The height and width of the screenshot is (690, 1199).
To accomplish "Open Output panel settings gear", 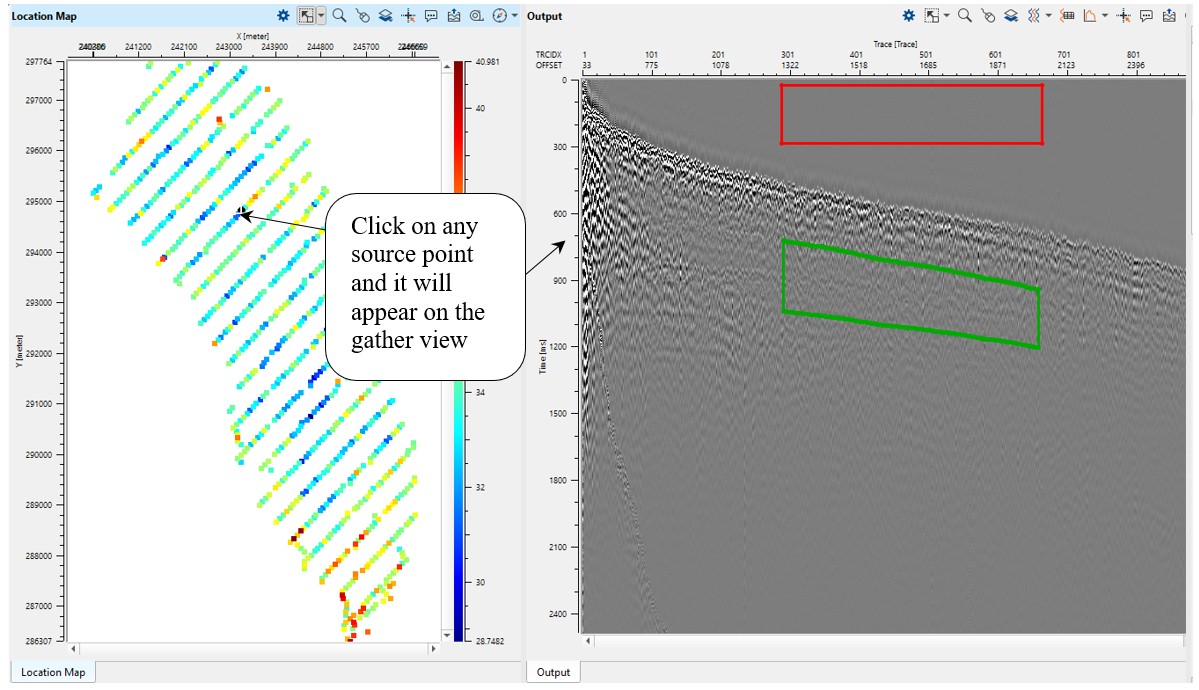I will coord(908,16).
